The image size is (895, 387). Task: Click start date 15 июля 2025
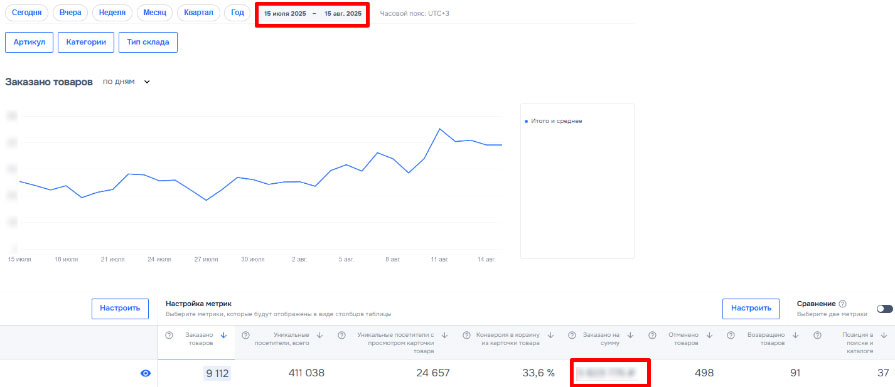coord(285,14)
